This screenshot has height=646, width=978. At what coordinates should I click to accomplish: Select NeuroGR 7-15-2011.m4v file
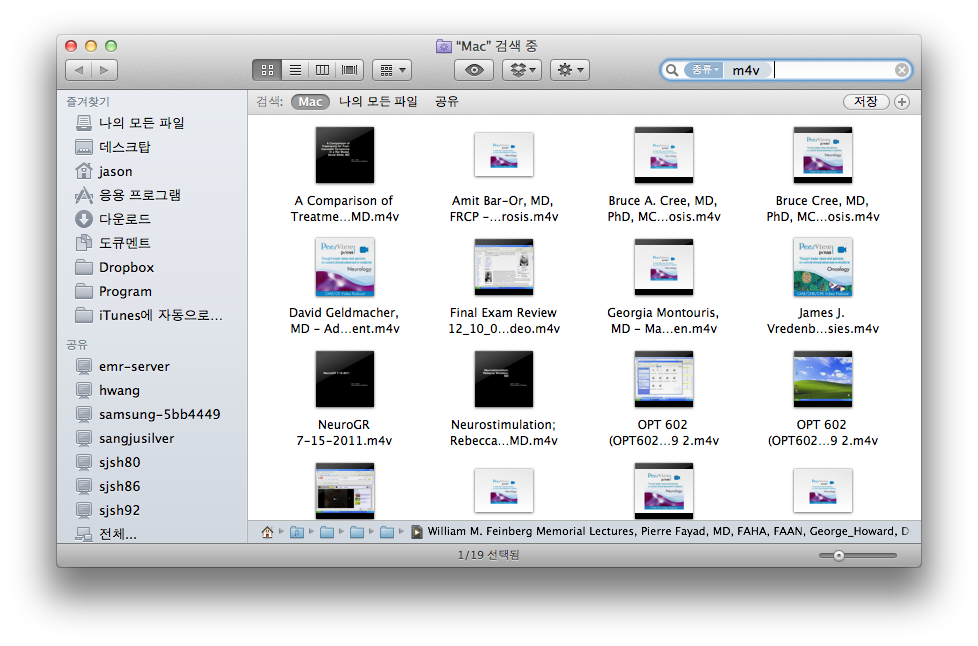(344, 379)
